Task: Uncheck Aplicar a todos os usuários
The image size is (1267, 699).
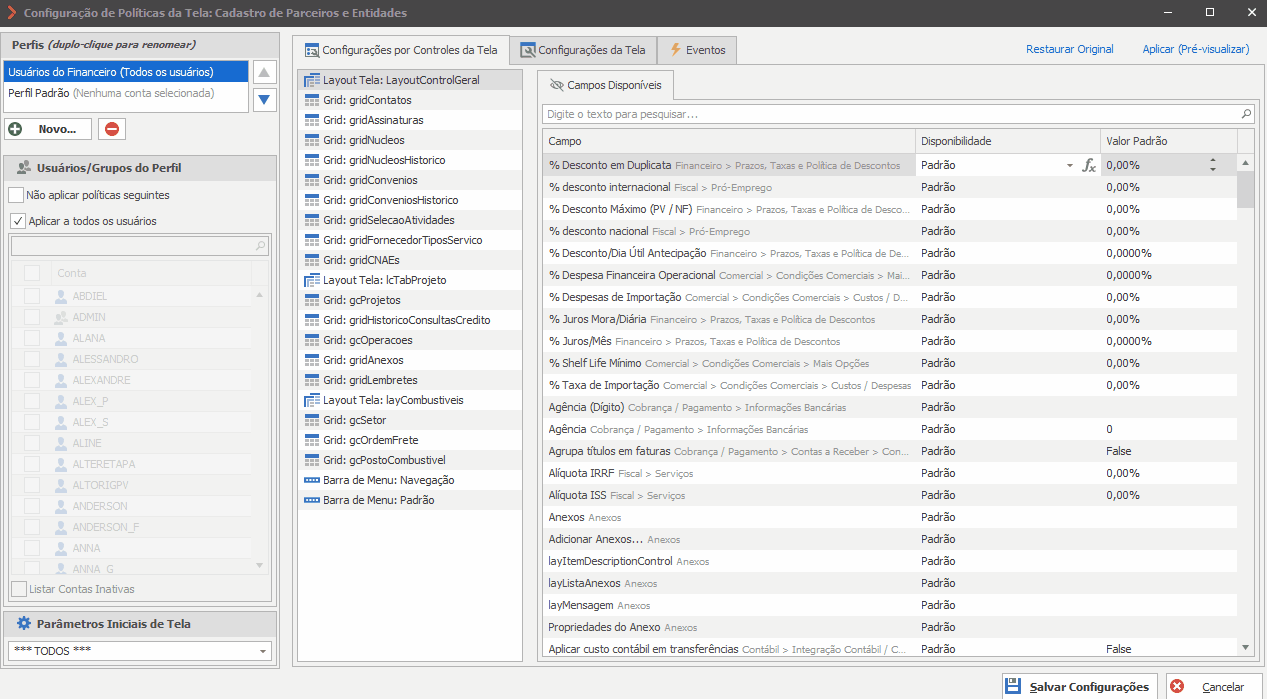Action: click(x=17, y=221)
